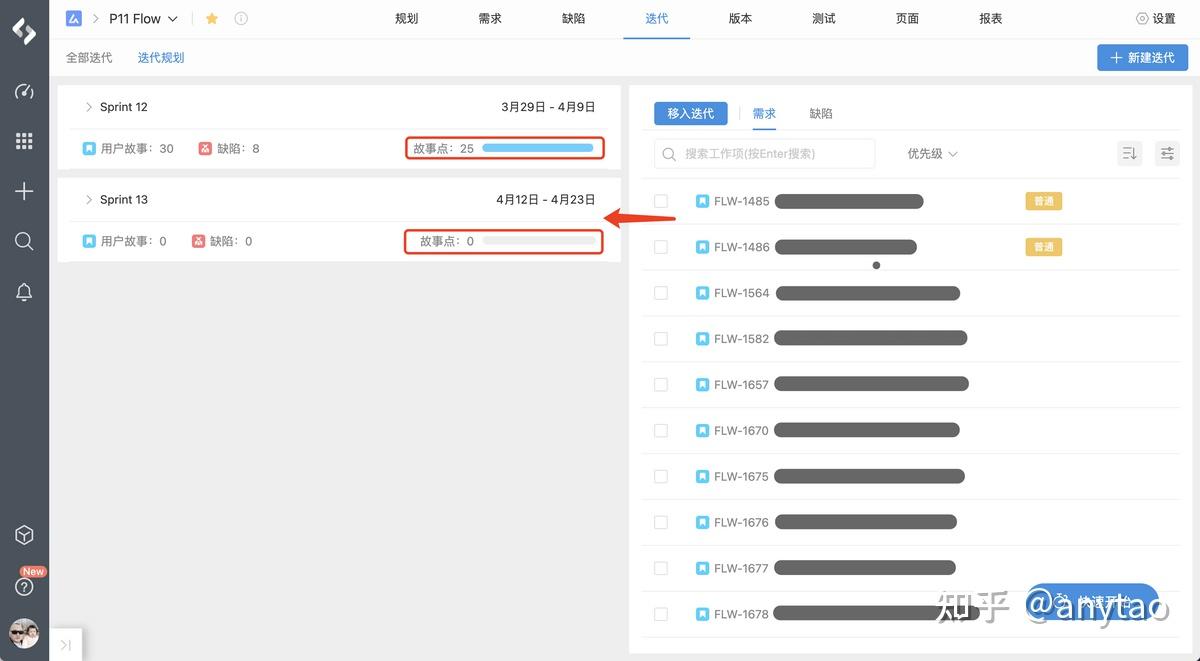
Task: Click the help question-mark icon with New badge
Action: 24,587
